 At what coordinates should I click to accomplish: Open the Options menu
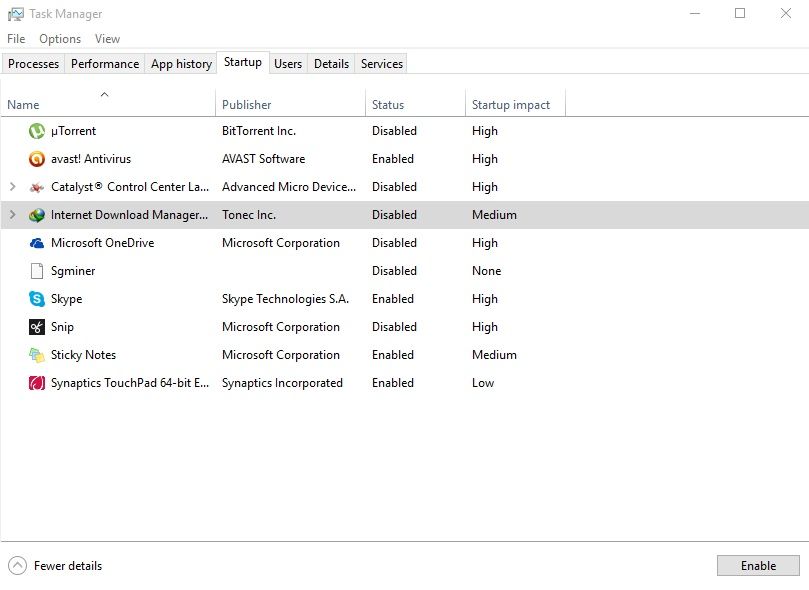pos(60,39)
